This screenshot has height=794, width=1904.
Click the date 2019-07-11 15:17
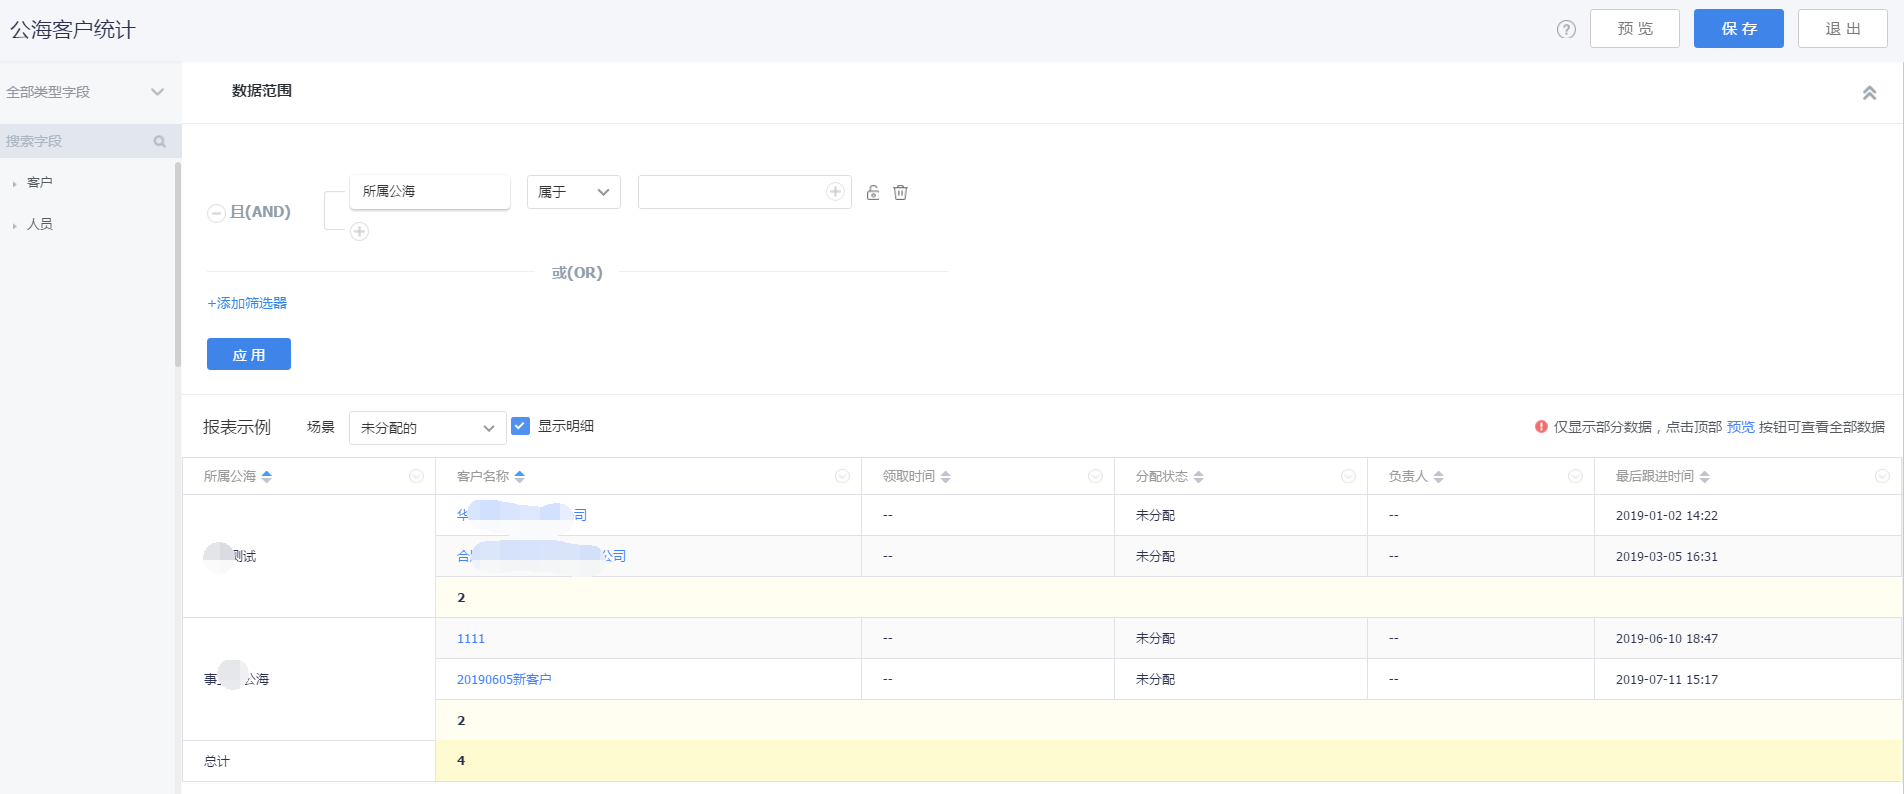coord(1667,680)
